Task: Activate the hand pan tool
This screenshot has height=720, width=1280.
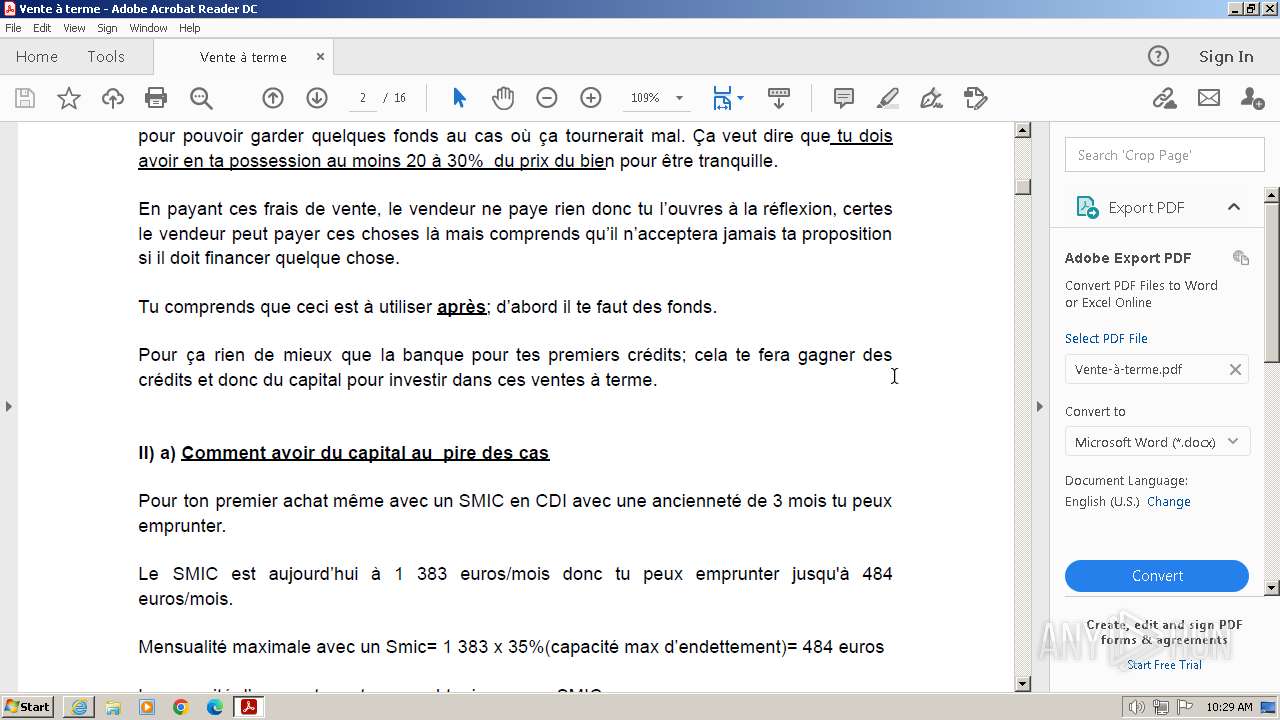Action: tap(503, 98)
